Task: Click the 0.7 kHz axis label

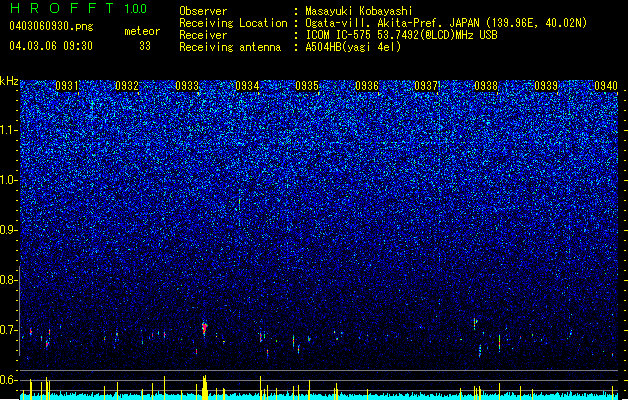Action: [9, 330]
